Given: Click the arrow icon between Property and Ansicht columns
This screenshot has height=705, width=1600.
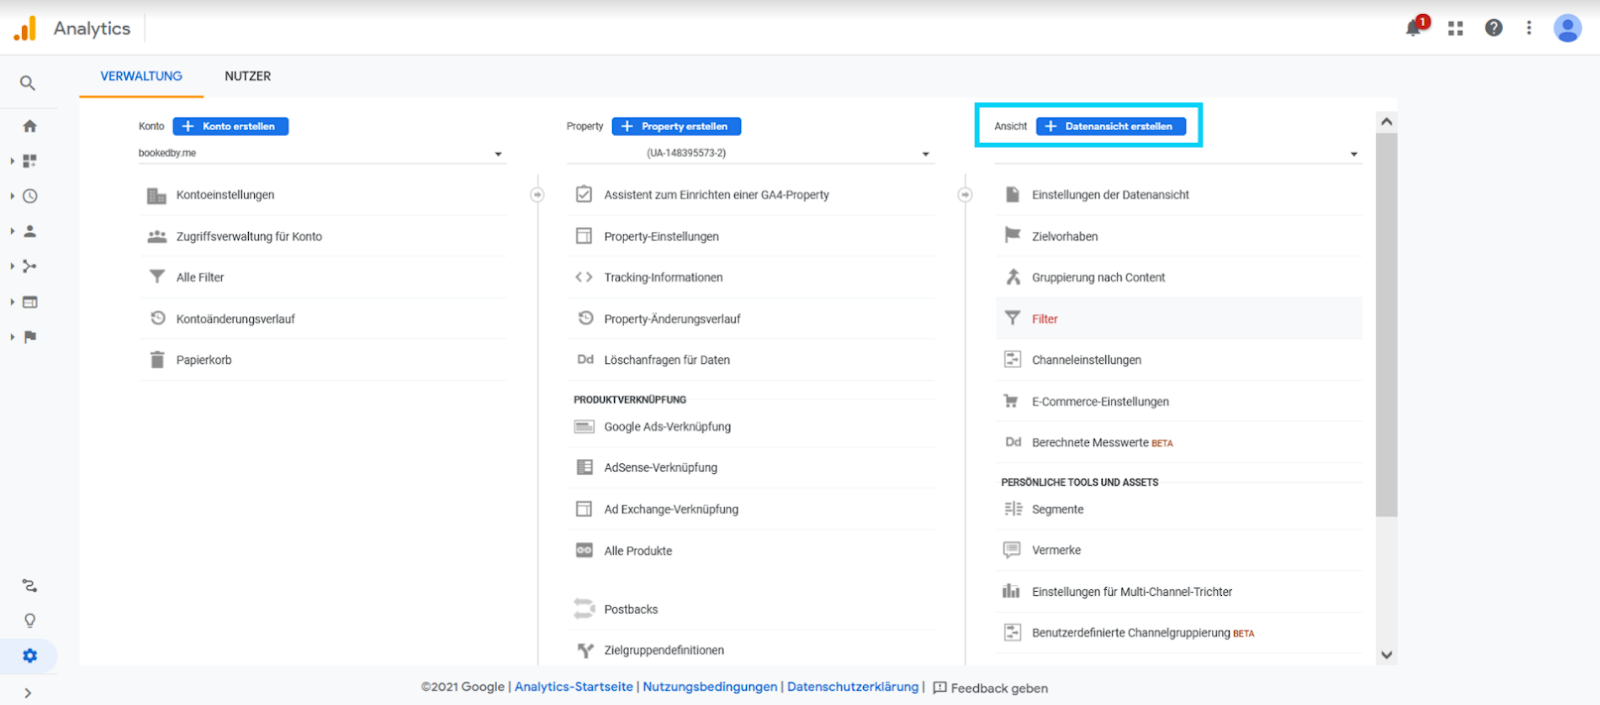Looking at the screenshot, I should click(x=965, y=195).
